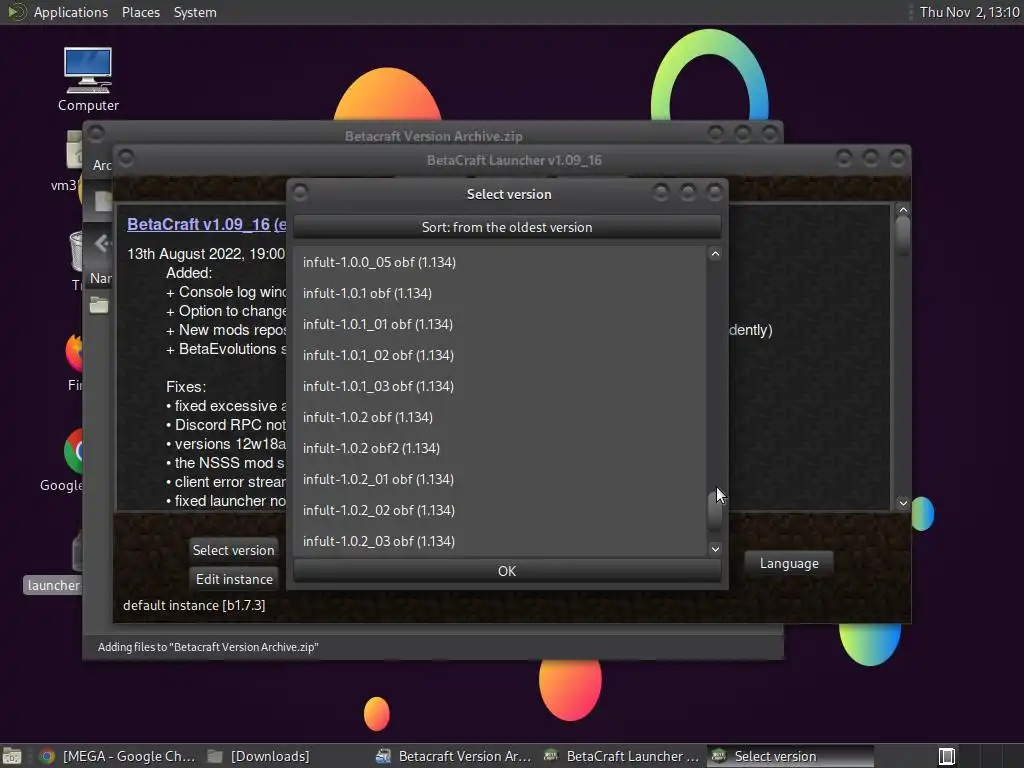Select infult-1.0.1_03 obf (1.134)
Viewport: 1024px width, 768px height.
(500, 386)
